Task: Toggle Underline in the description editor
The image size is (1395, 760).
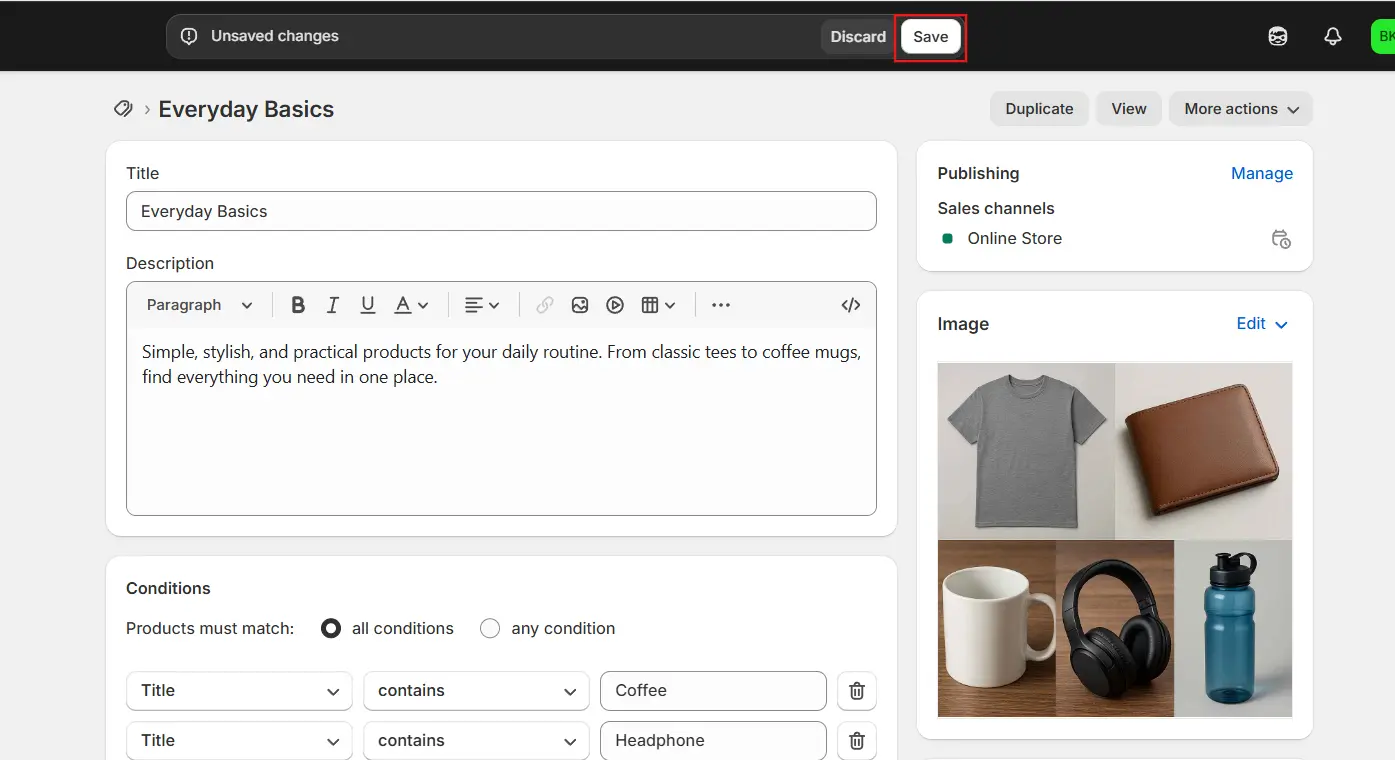Action: (368, 305)
